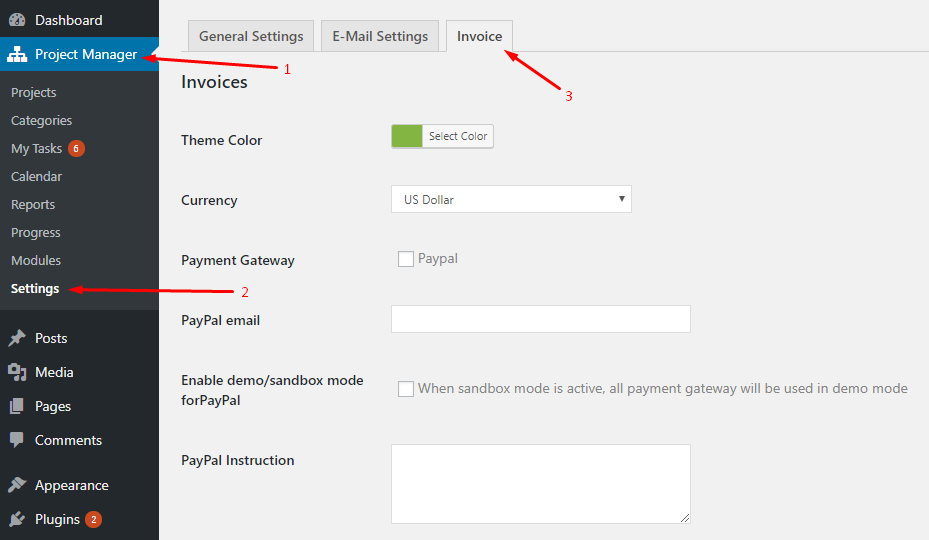
Task: Open the Reports submenu link
Action: pos(33,204)
